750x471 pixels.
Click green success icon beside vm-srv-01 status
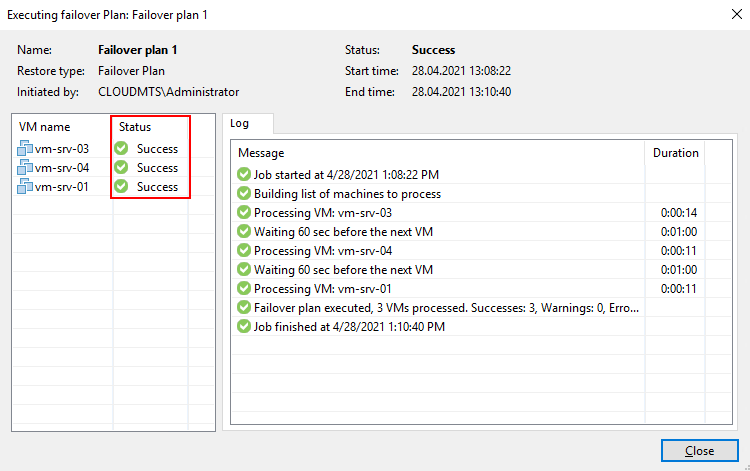click(x=121, y=187)
